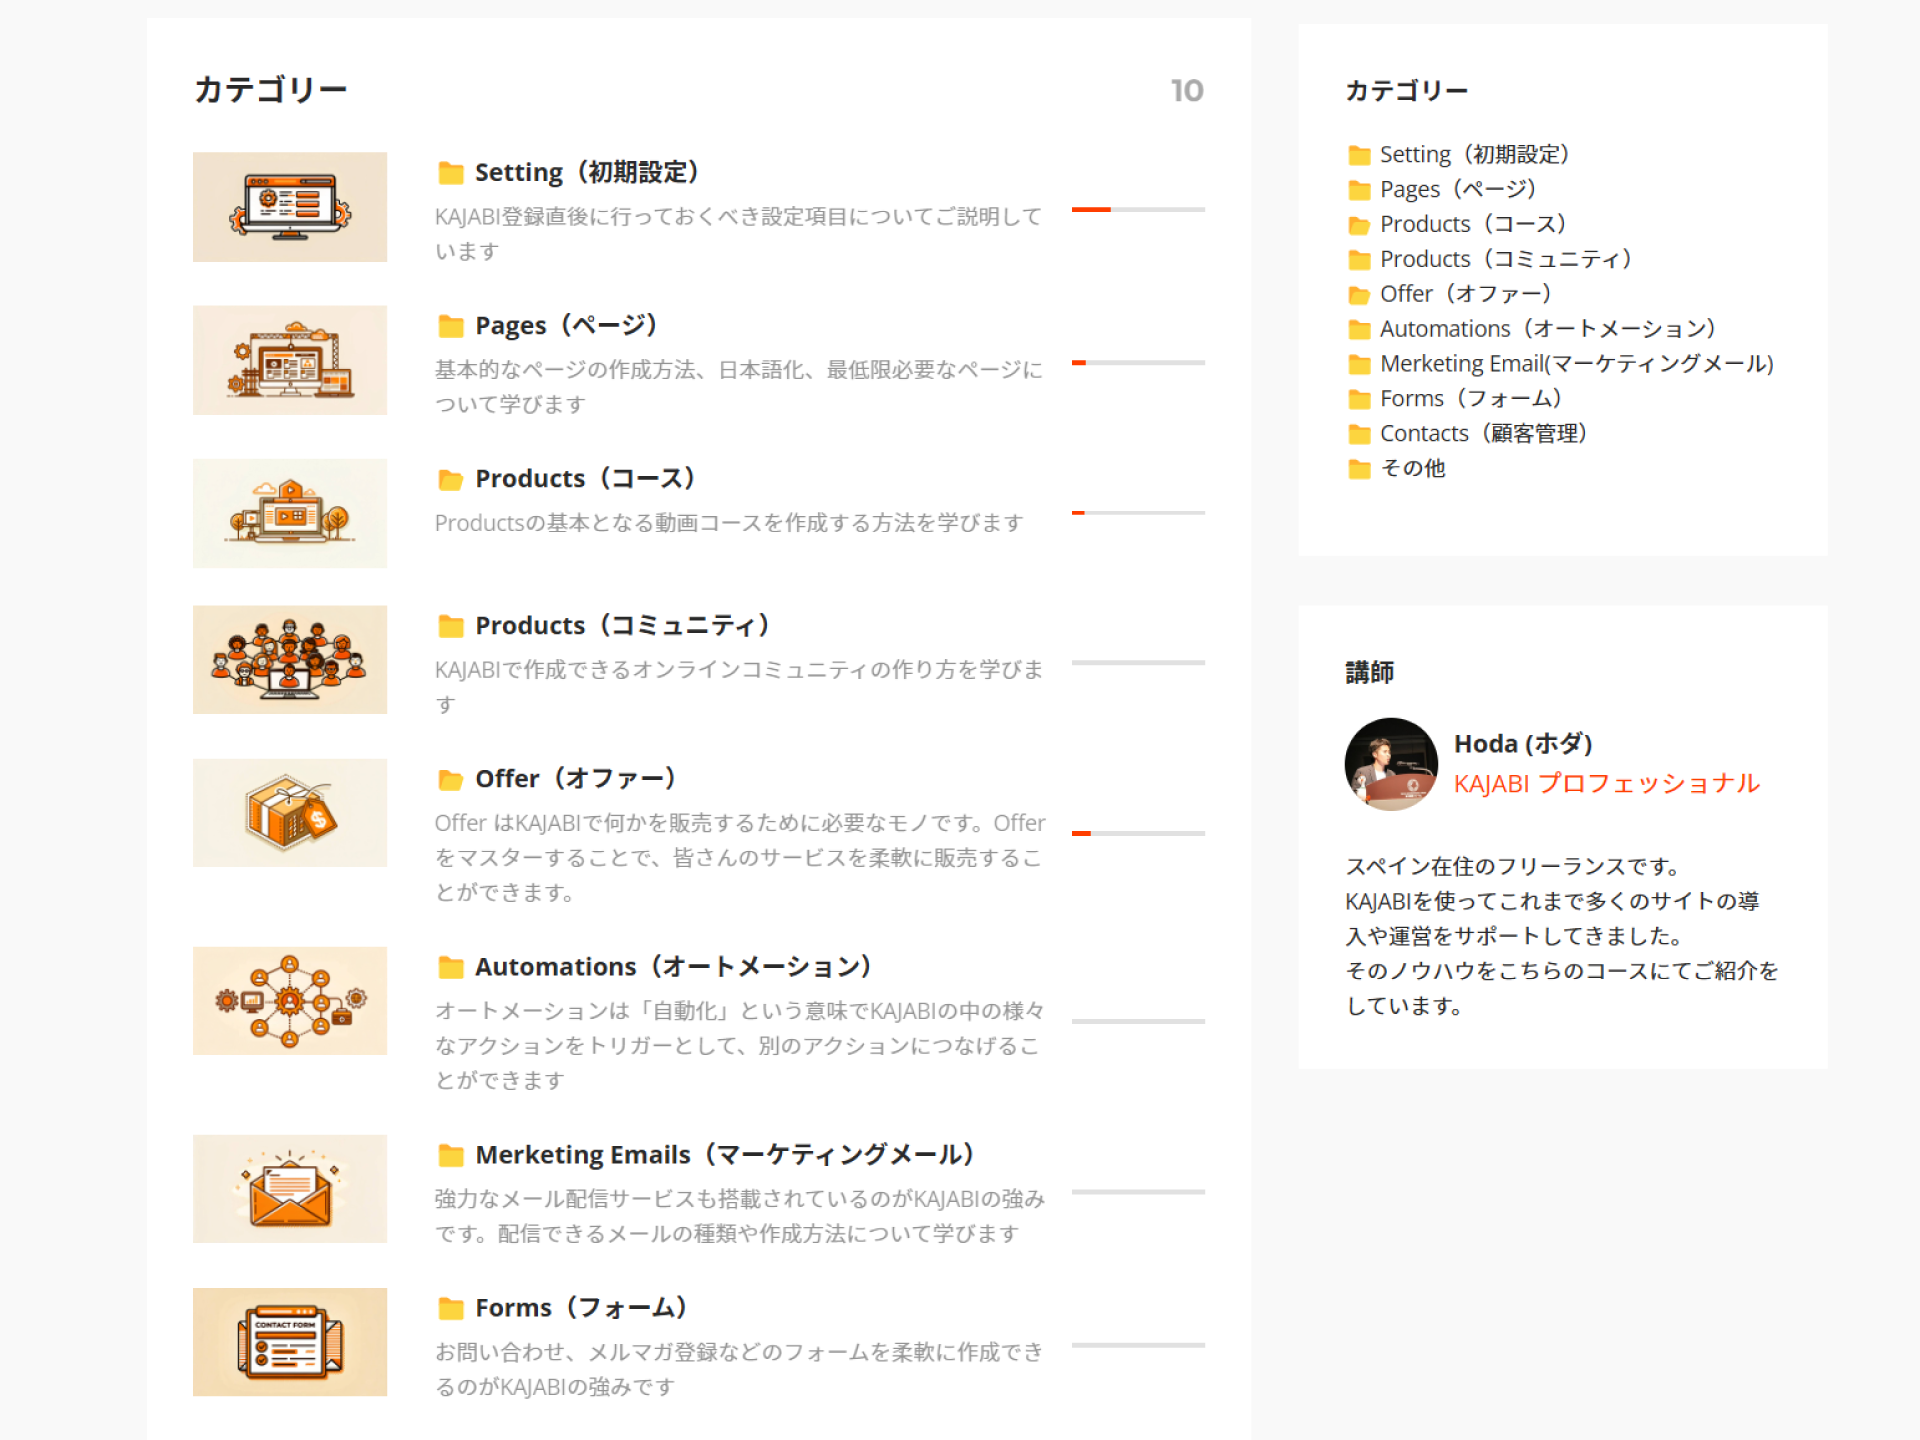Open Products (コミュニティ) category title
1920x1440 pixels.
622,625
